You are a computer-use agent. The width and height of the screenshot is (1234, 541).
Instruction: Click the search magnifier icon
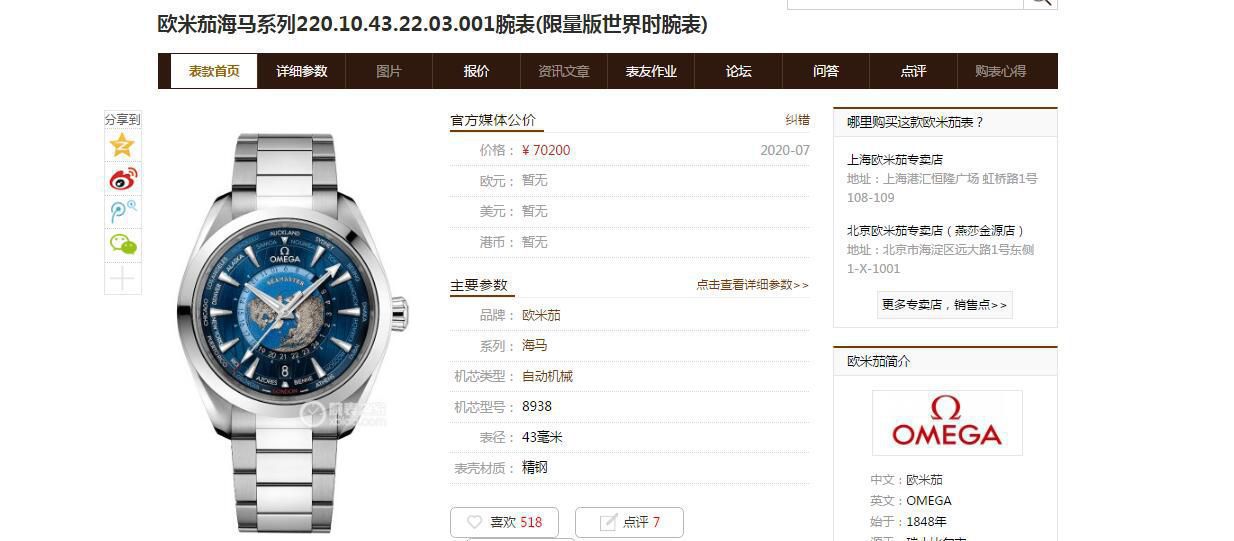[1040, 2]
